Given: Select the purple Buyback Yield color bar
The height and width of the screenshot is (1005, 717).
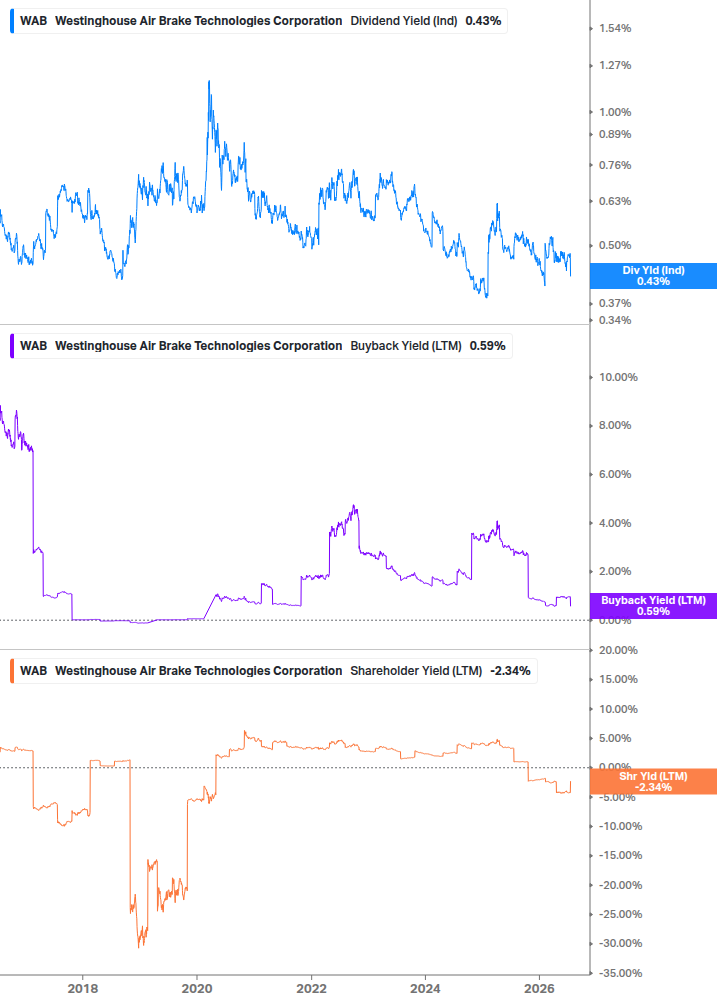Looking at the screenshot, I should tap(12, 346).
